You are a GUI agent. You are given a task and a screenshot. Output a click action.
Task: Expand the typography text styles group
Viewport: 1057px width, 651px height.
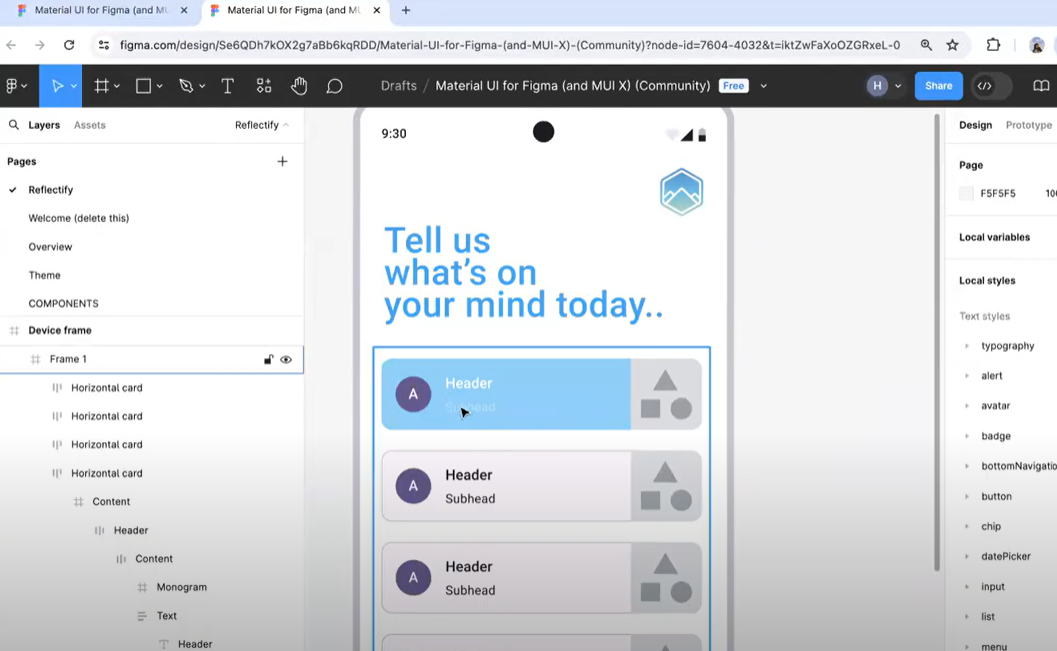(967, 346)
